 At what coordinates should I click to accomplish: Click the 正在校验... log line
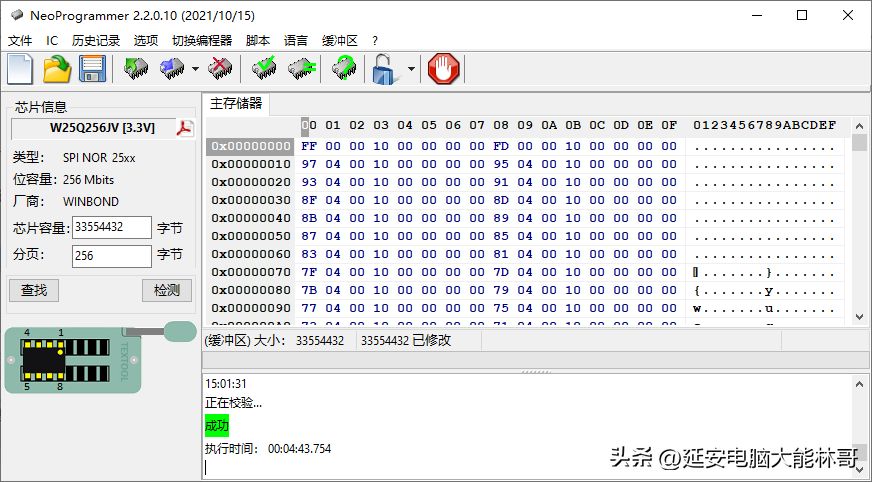[234, 404]
